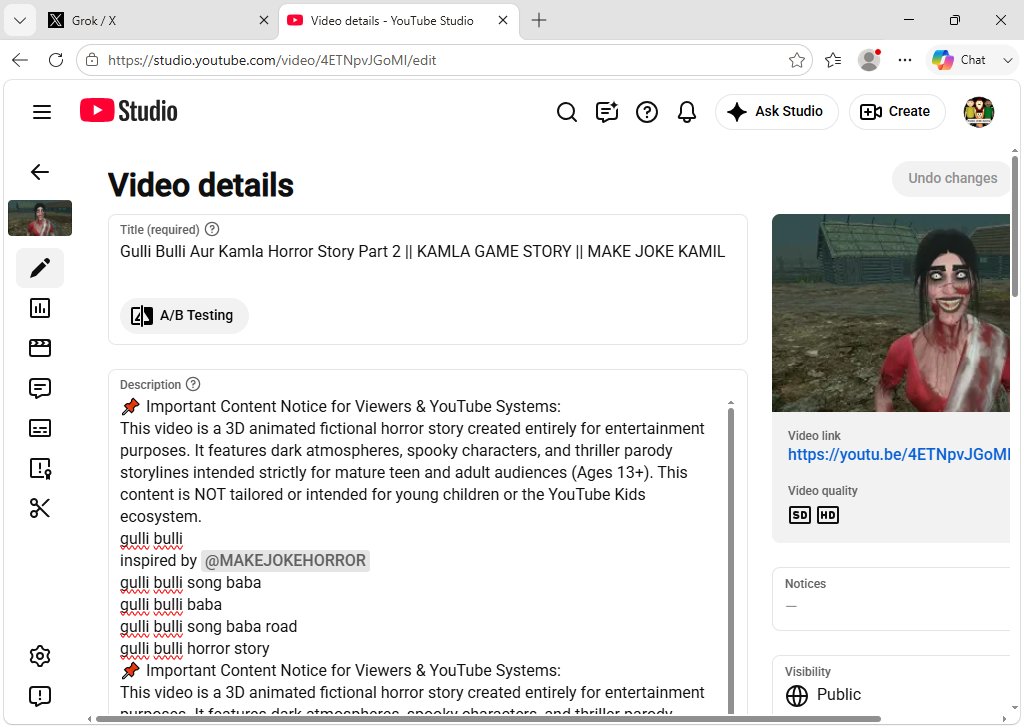
Task: Click the horizontal page scrollbar
Action: [488, 720]
